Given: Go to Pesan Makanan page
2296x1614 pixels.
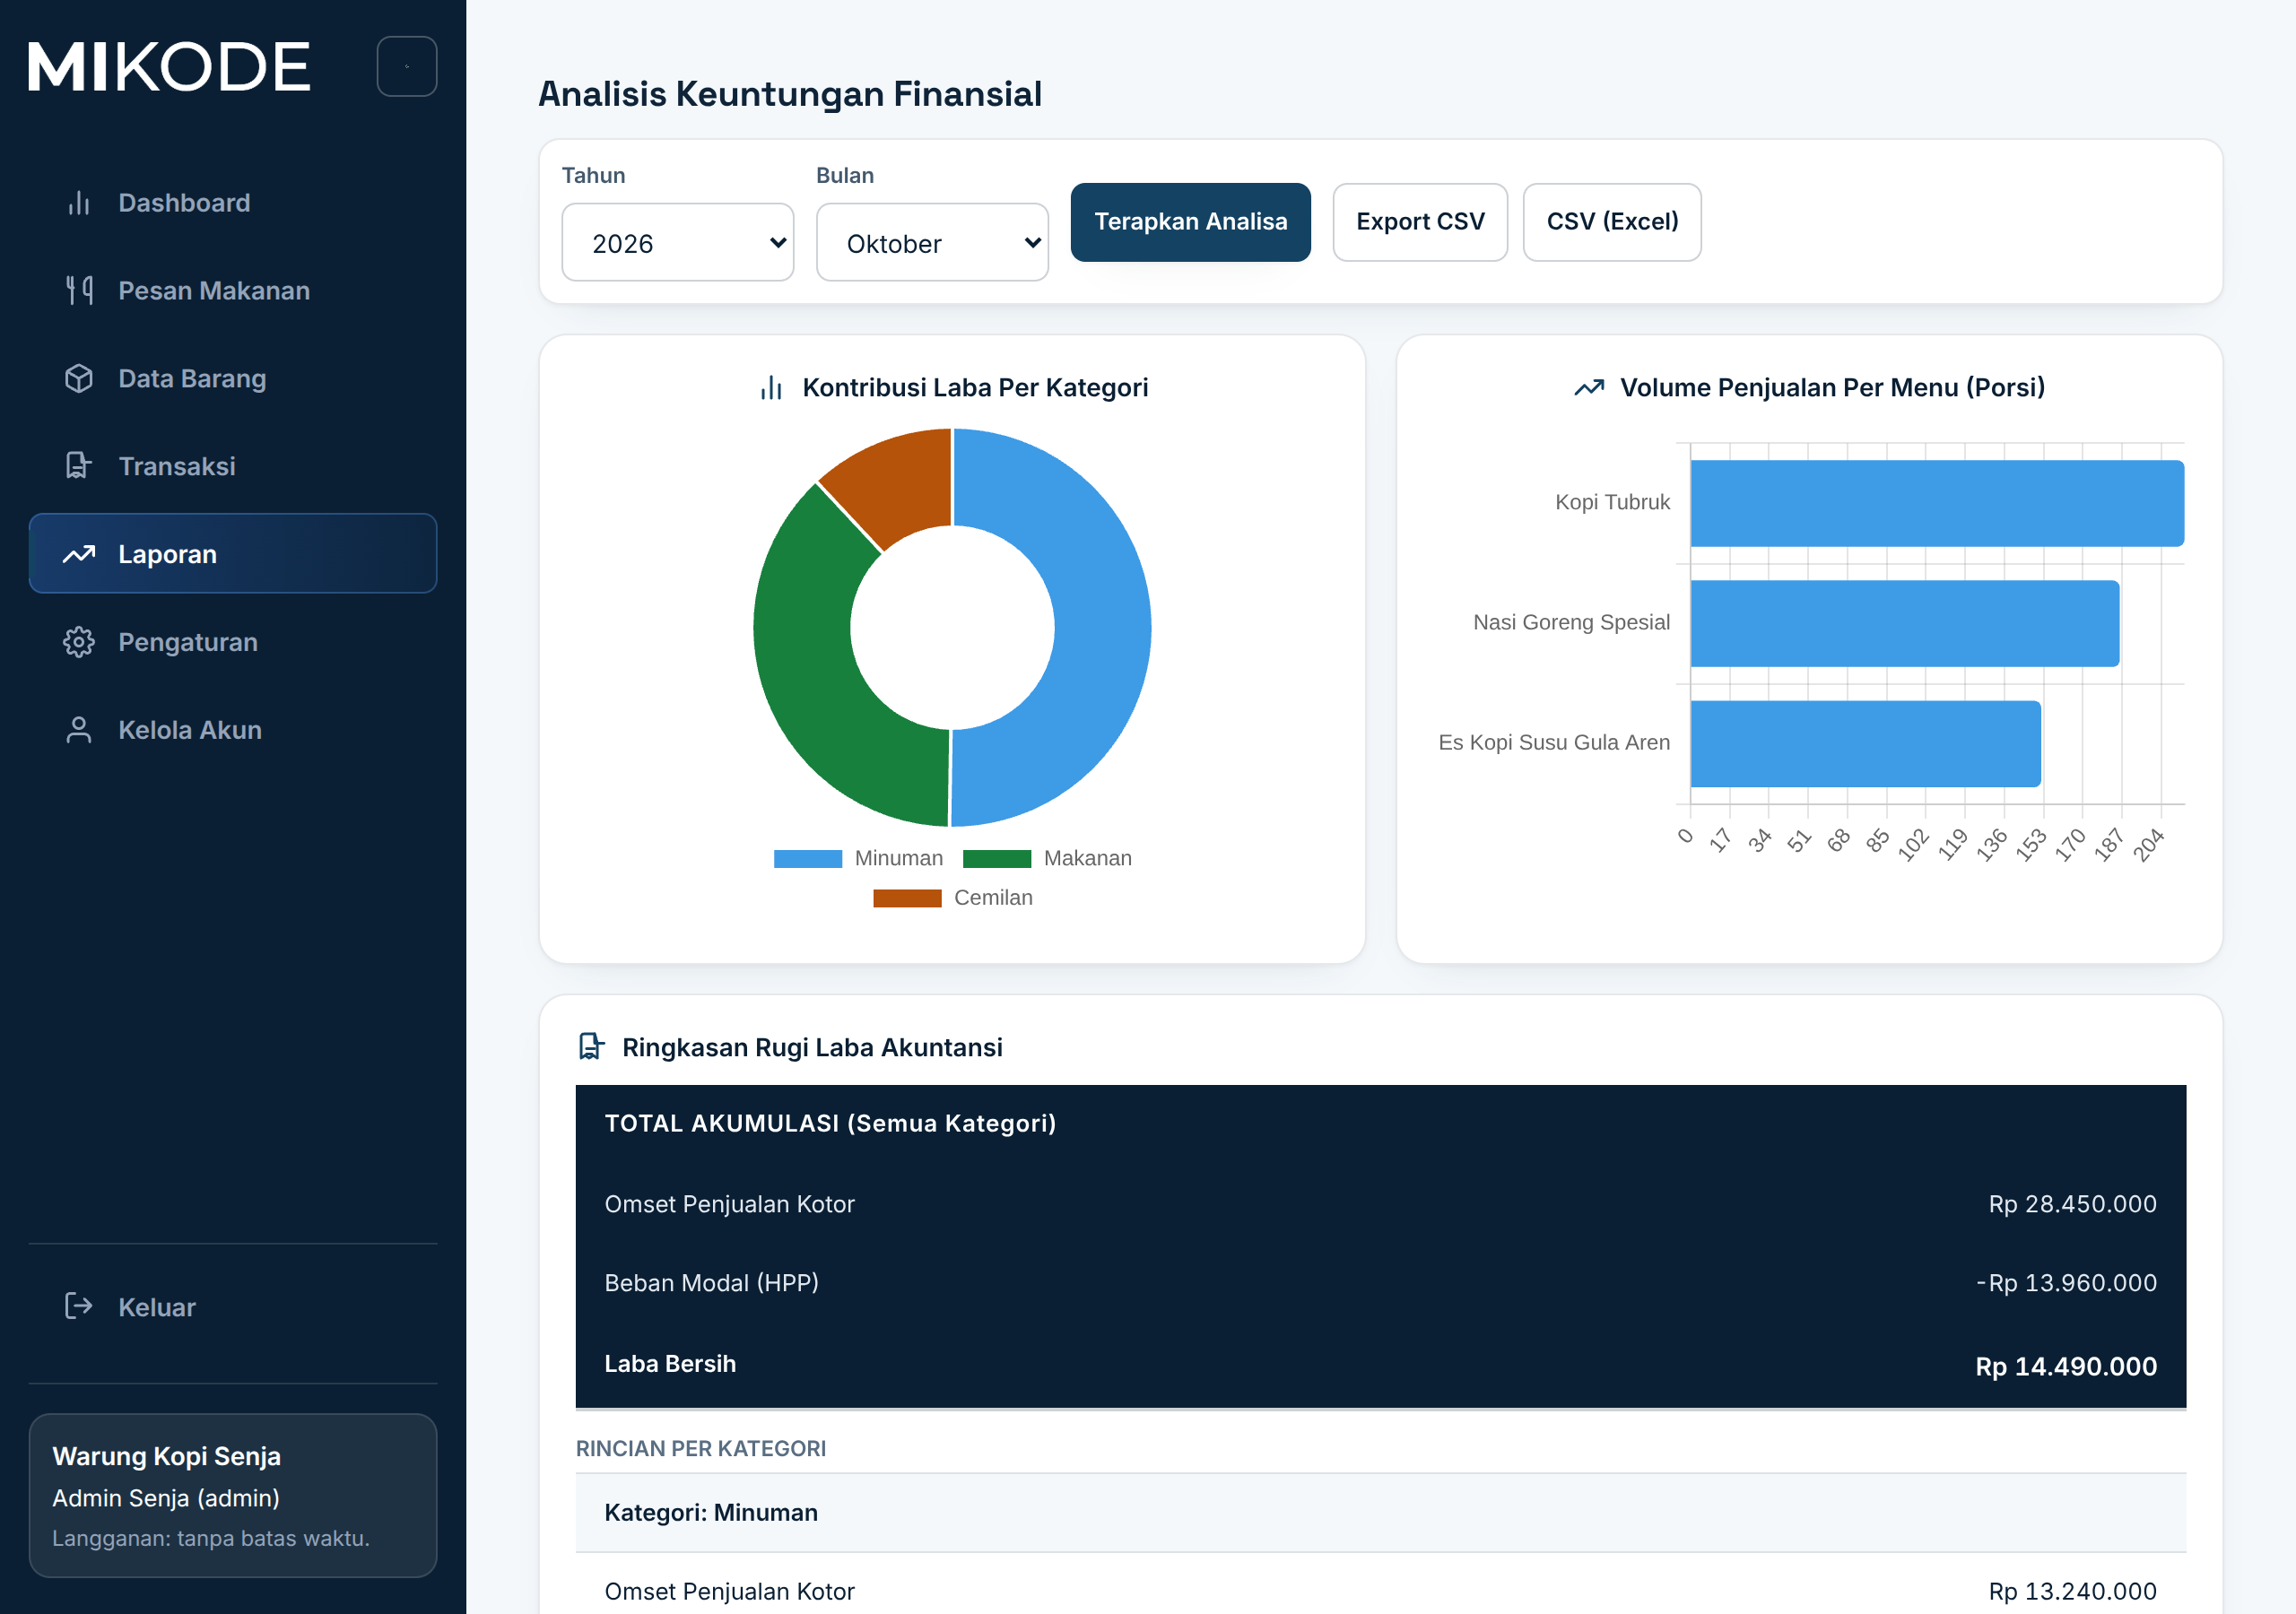Looking at the screenshot, I should [x=233, y=291].
